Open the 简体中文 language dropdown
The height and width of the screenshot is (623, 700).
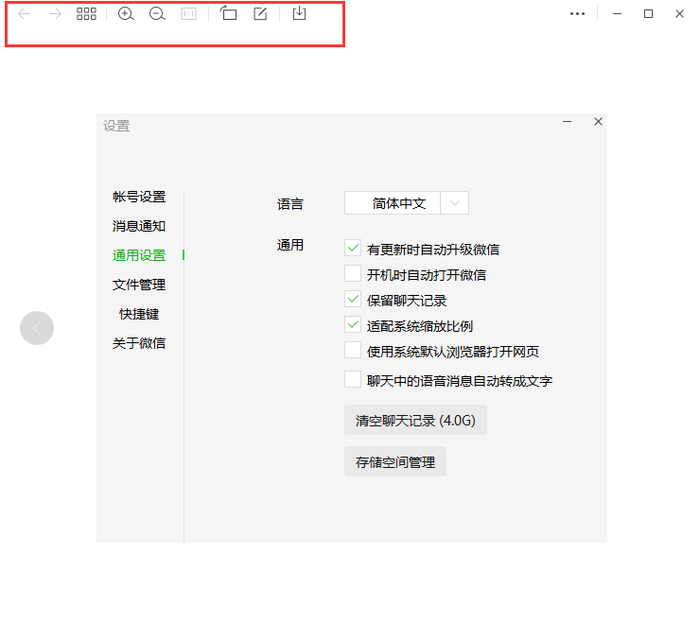click(x=406, y=203)
